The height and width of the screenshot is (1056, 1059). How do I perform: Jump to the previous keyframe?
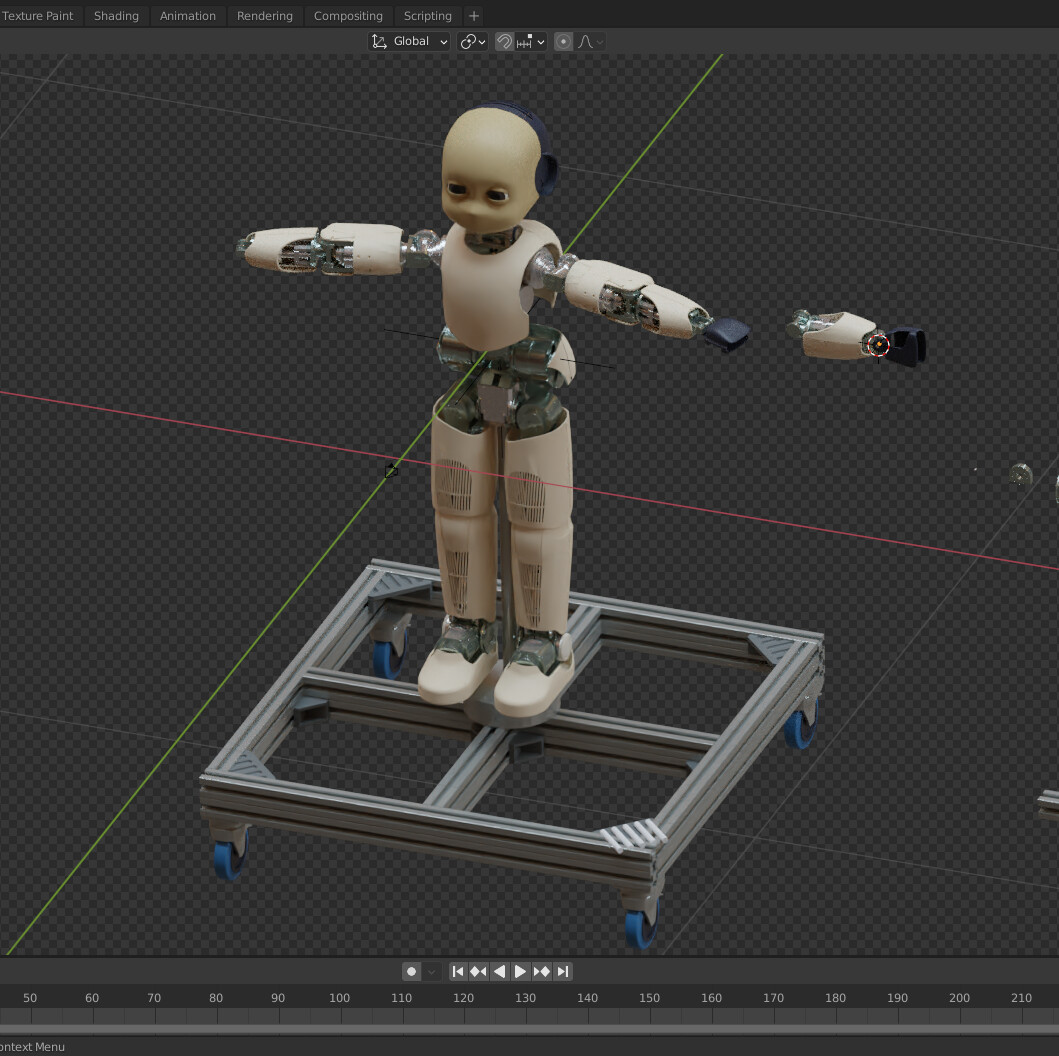coord(478,971)
